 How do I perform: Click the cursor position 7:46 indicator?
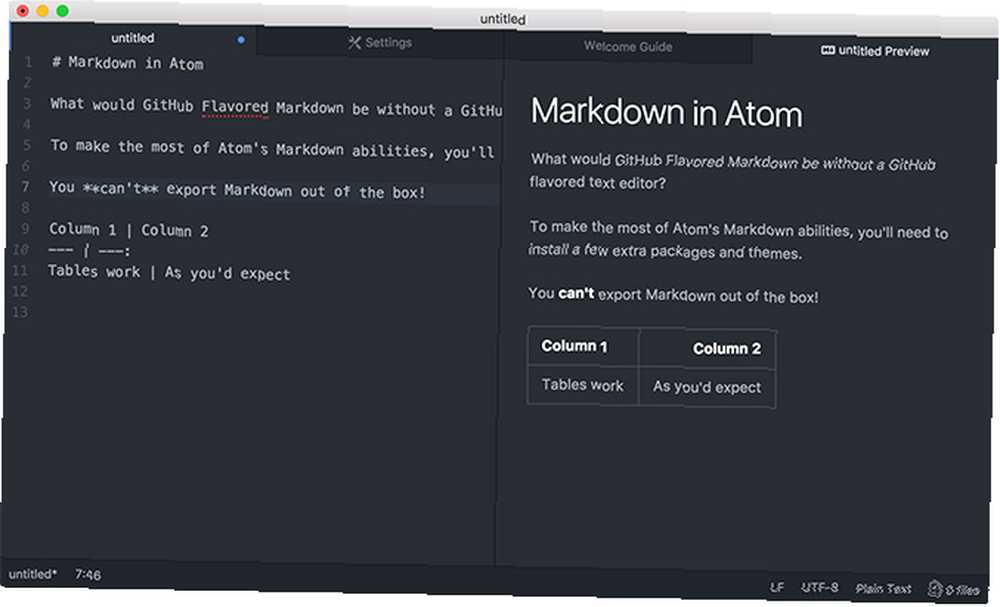(88, 574)
